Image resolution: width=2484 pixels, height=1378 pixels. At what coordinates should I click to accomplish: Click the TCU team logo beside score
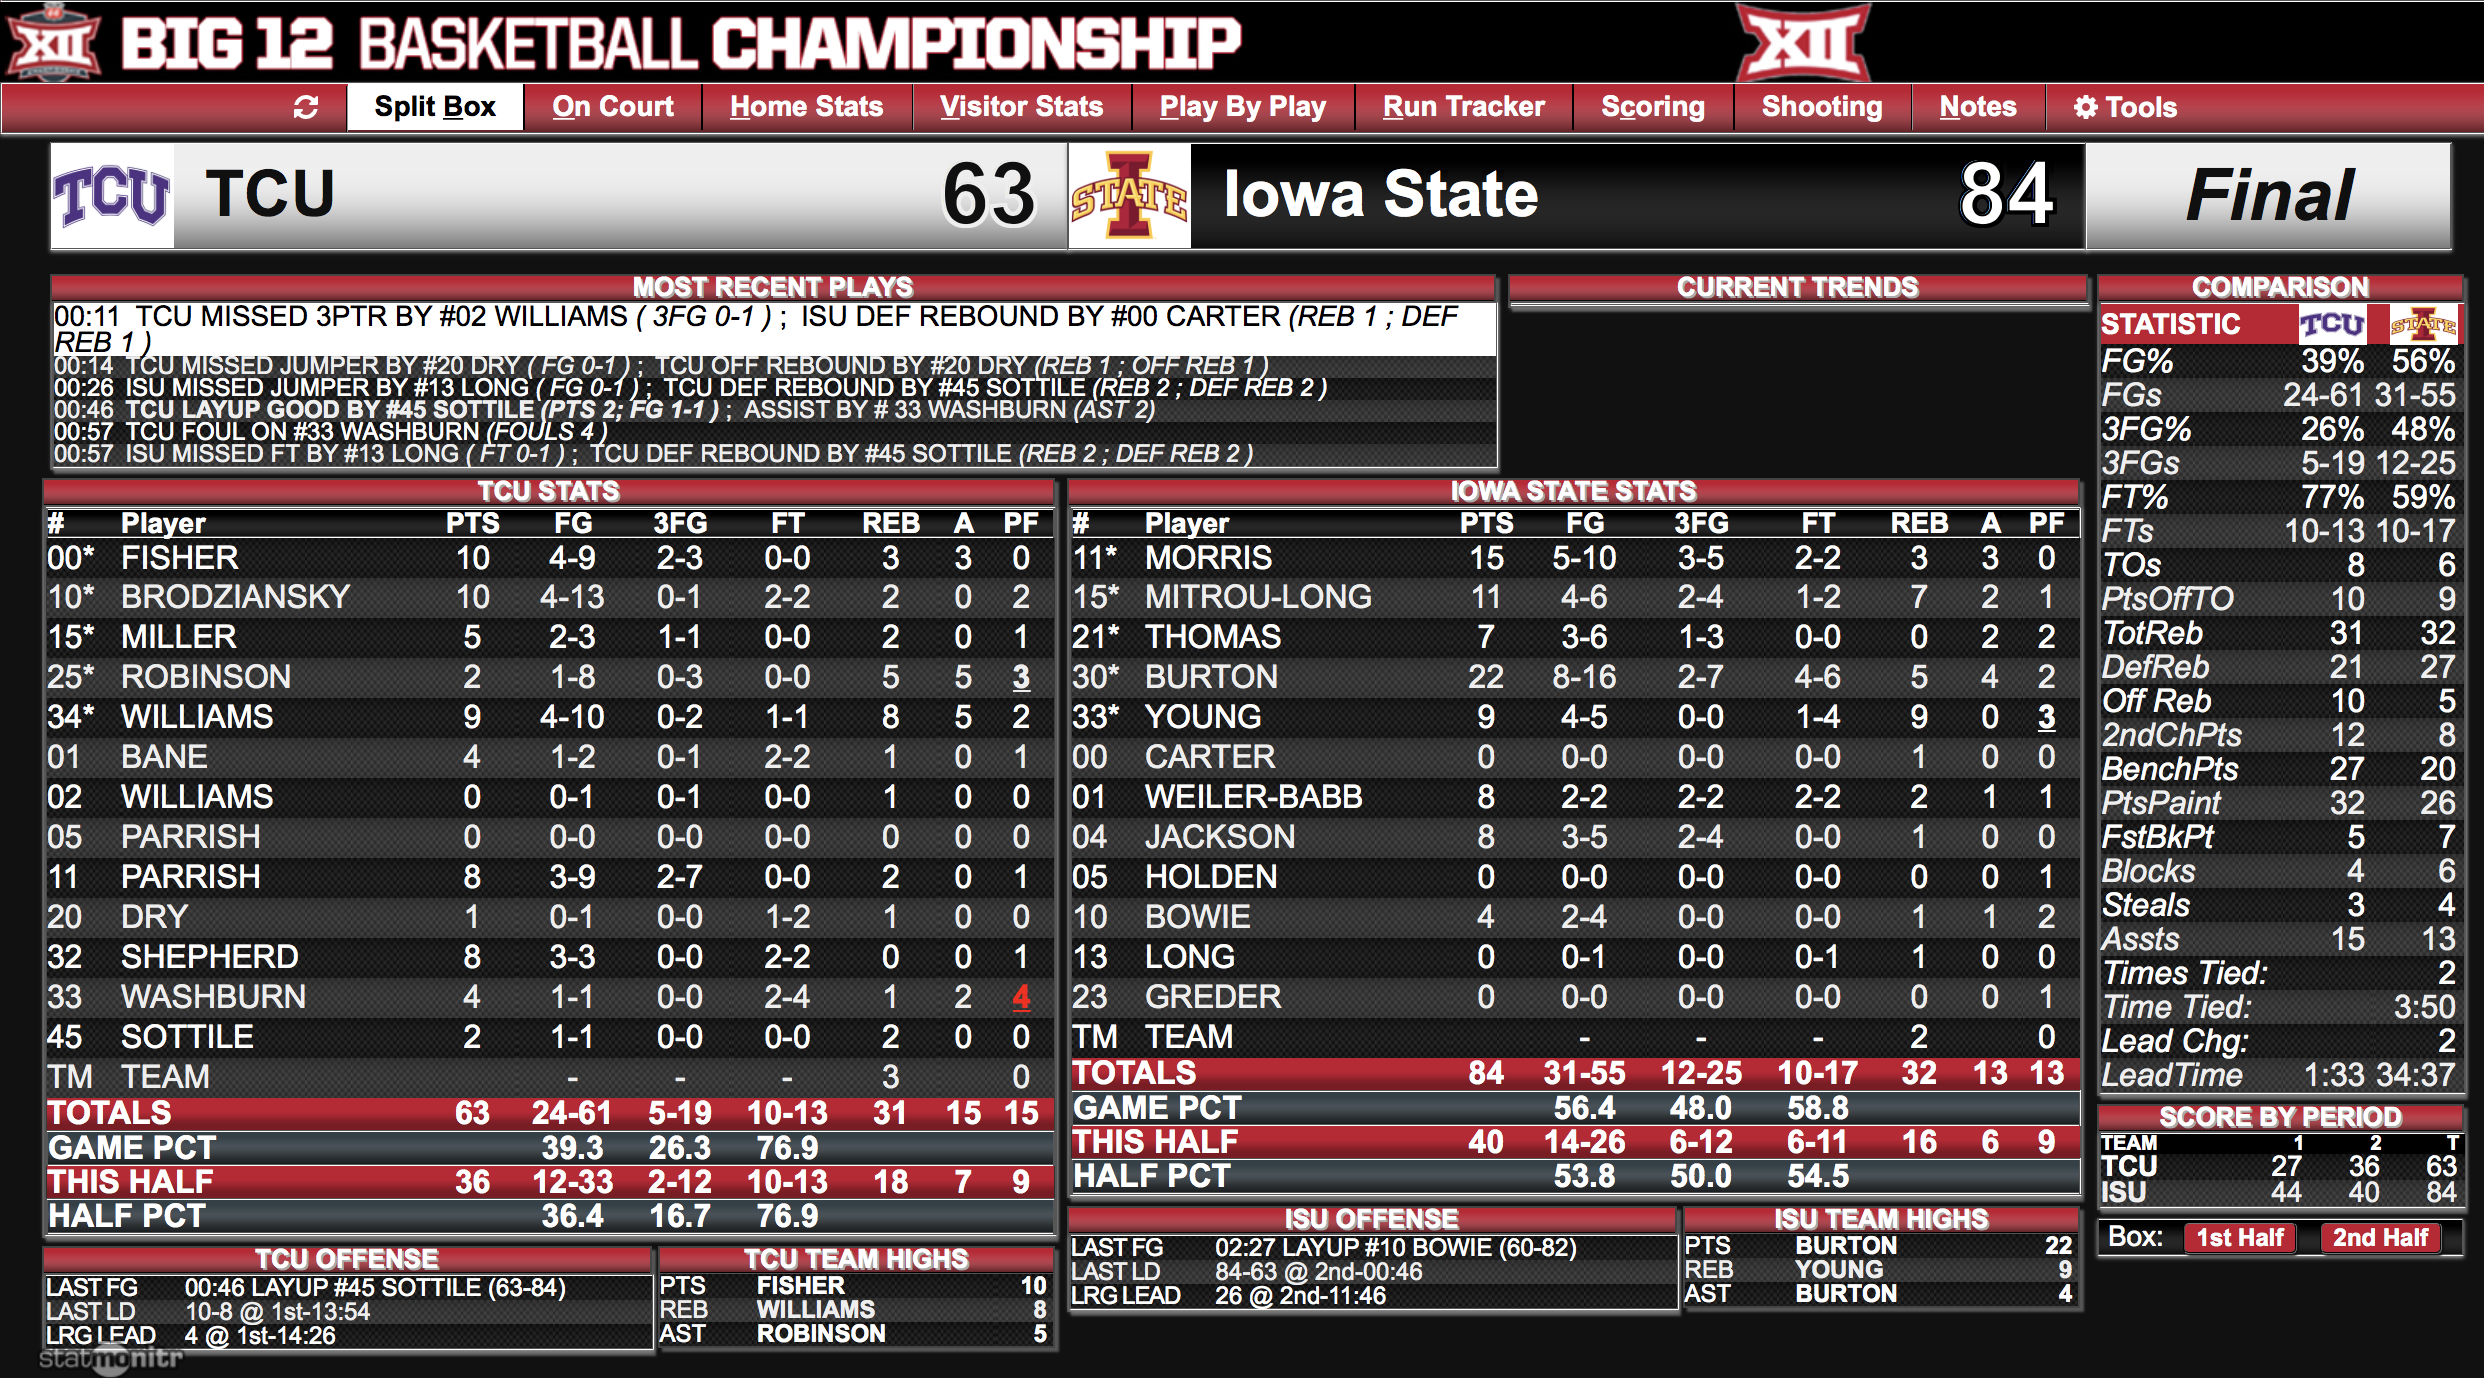(x=112, y=196)
